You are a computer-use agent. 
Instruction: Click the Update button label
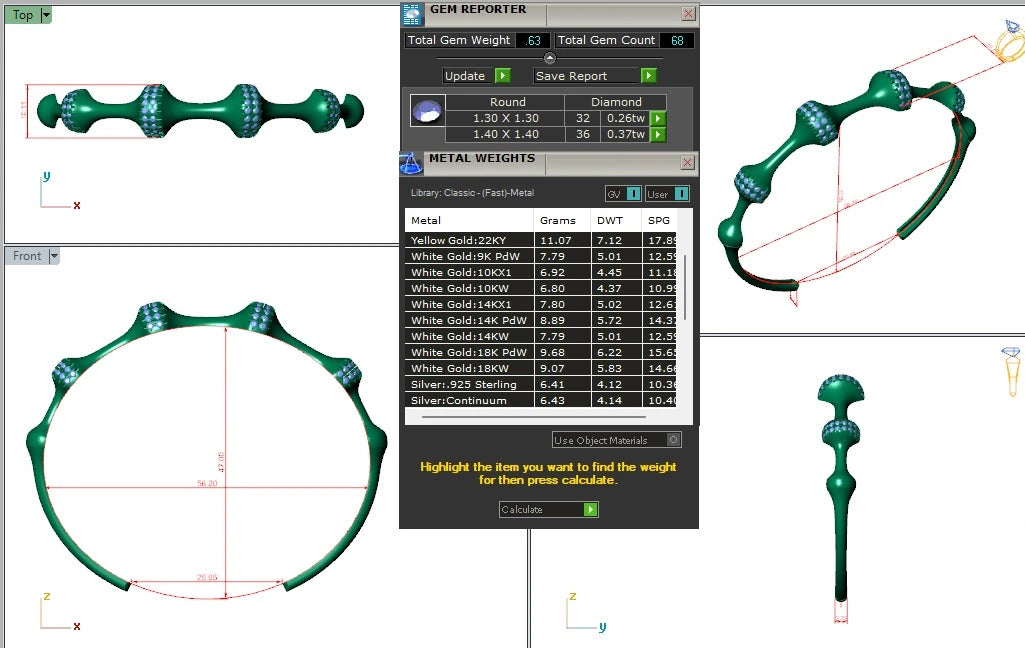(x=465, y=76)
